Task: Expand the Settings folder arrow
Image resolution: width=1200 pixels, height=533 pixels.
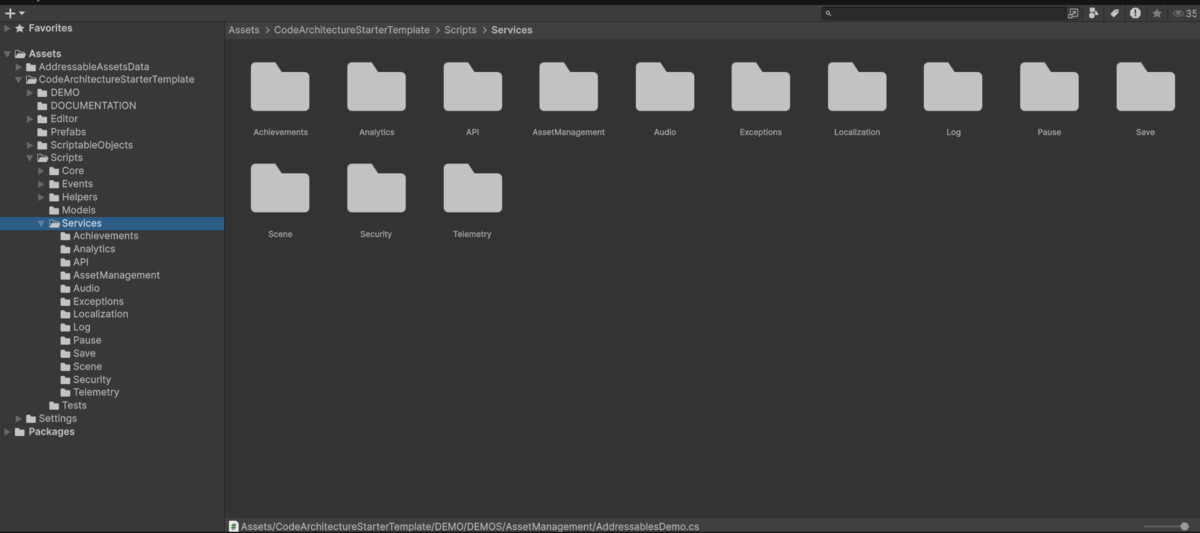Action: 18,419
